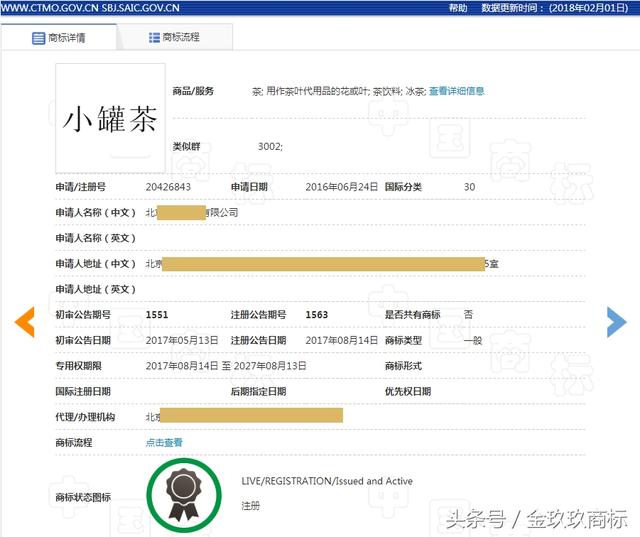
Task: Open 查看详细信息 link for goods/services
Action: (x=456, y=91)
